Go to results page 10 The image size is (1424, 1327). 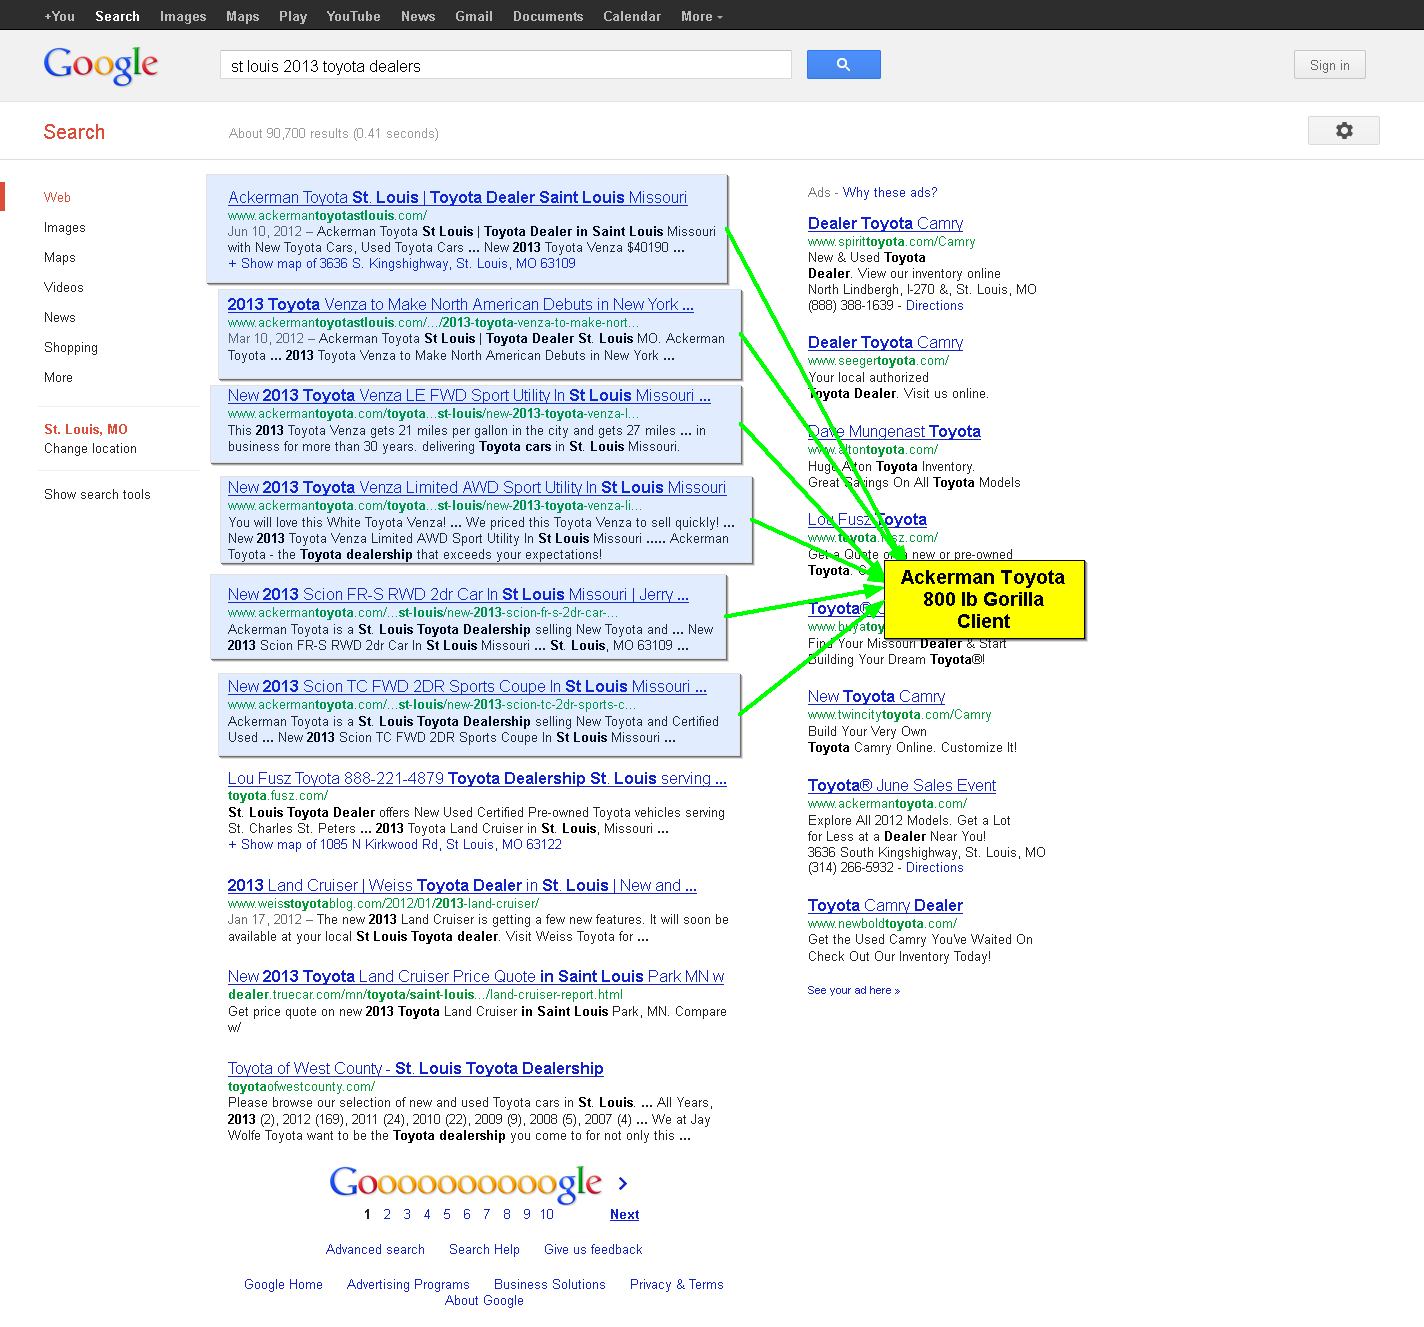[547, 1215]
